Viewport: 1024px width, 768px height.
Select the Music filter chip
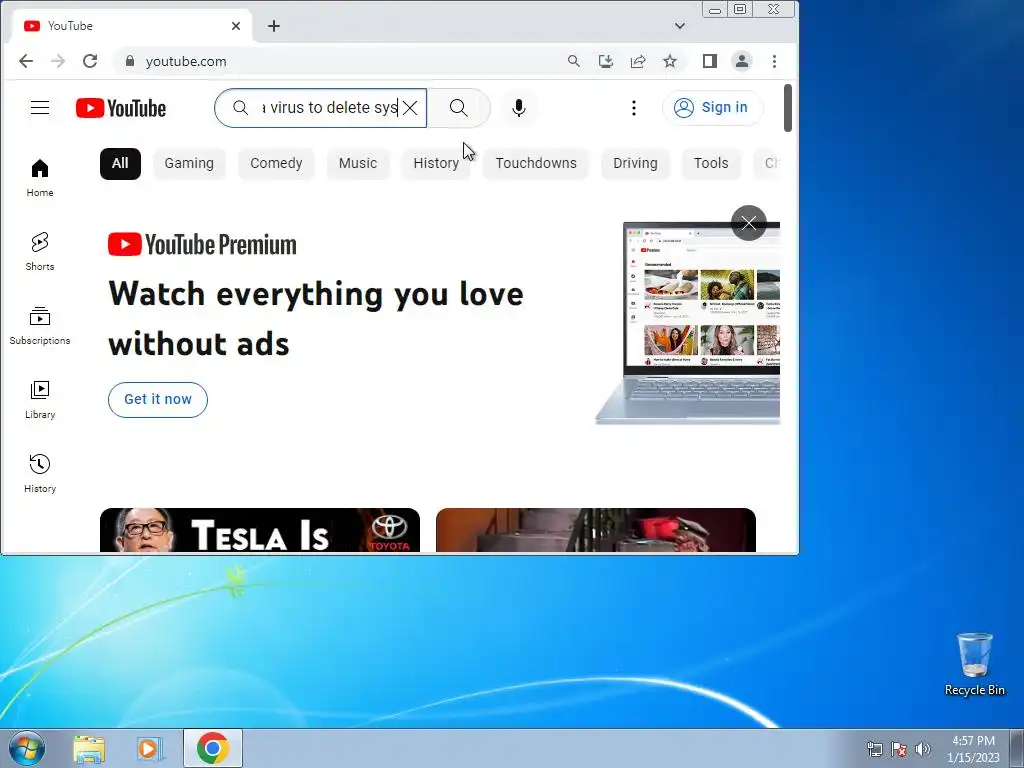(358, 163)
